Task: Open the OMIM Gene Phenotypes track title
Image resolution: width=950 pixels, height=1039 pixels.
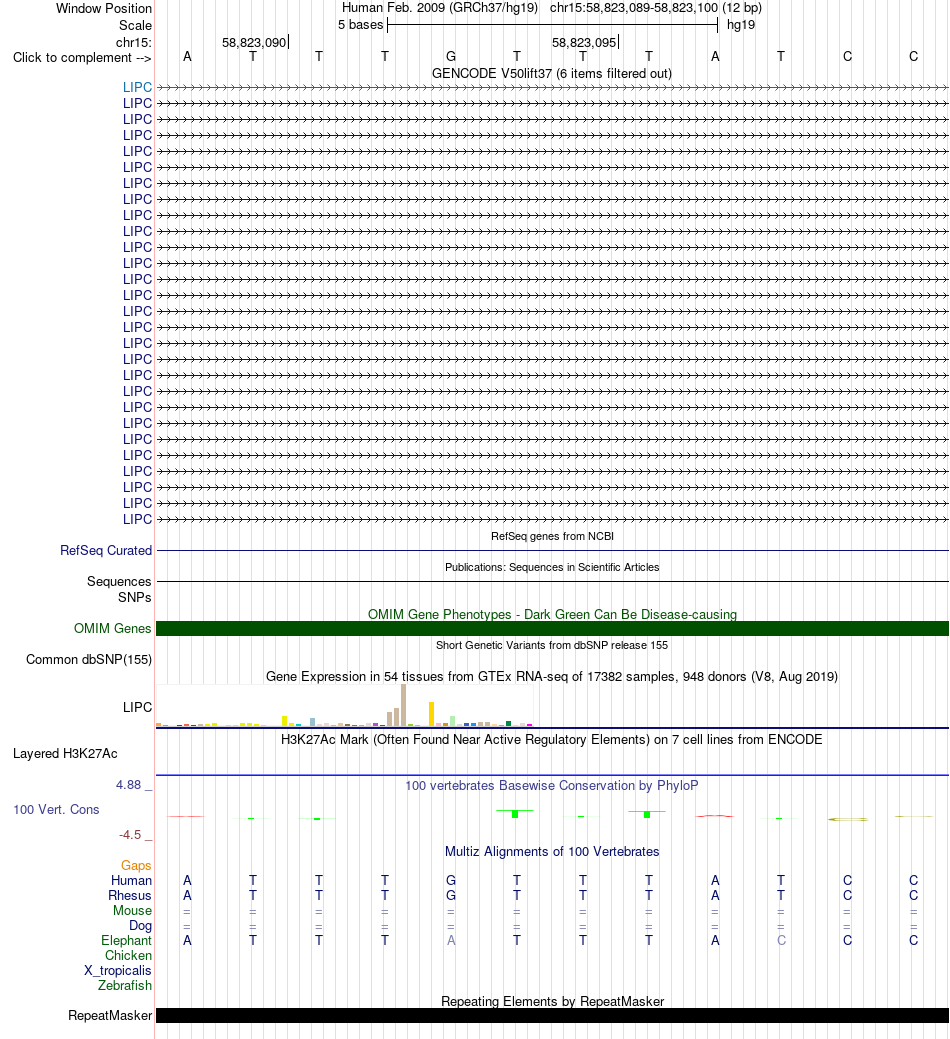Action: point(552,614)
